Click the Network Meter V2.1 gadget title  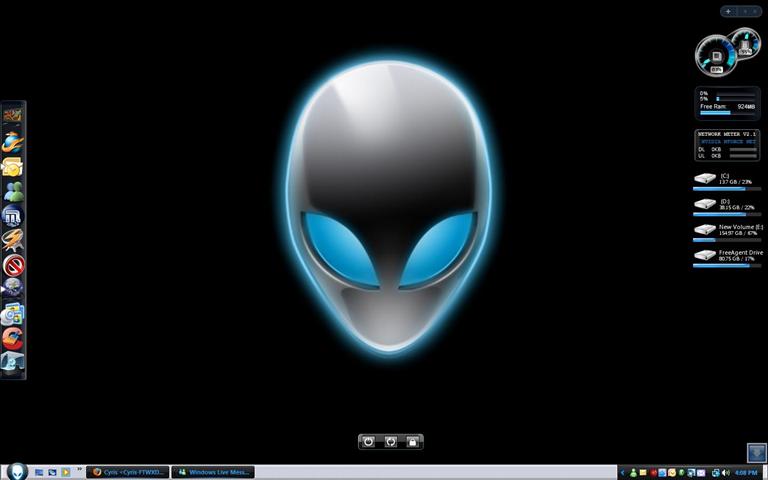pyautogui.click(x=727, y=134)
